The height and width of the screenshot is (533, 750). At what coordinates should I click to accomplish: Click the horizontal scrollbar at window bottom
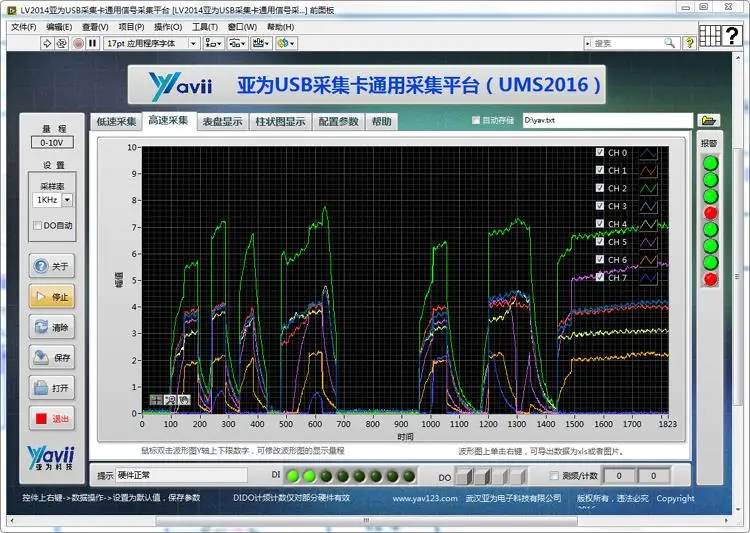coord(368,520)
